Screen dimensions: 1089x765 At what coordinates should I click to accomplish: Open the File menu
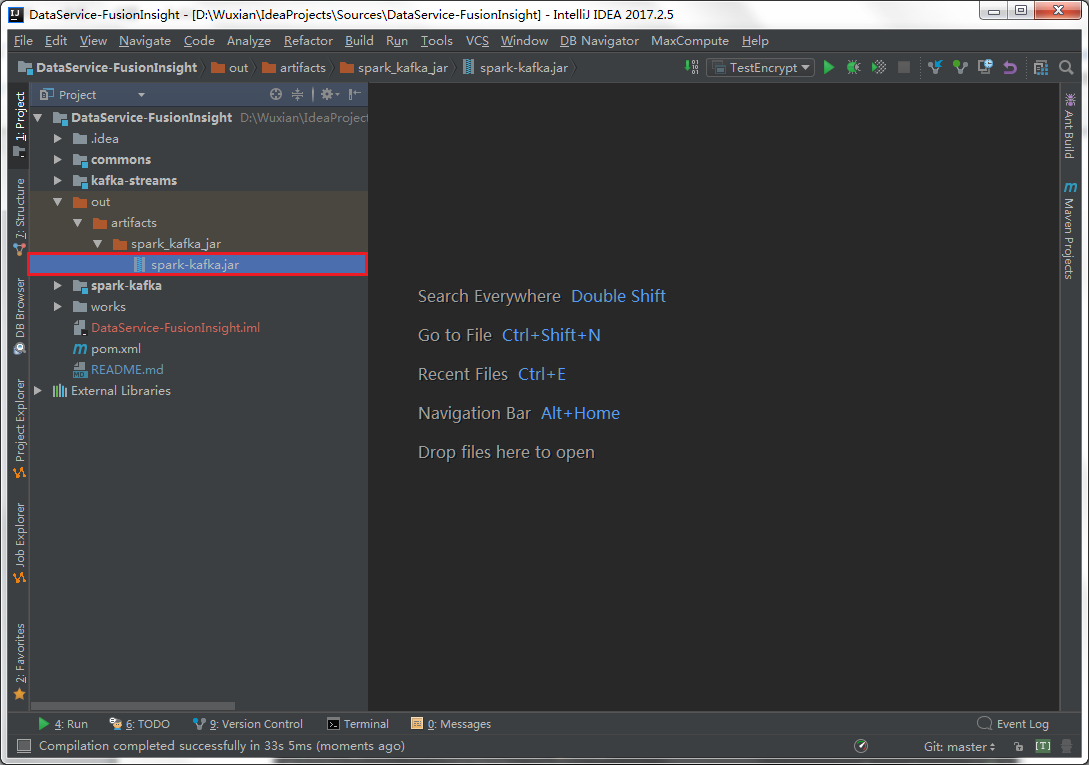pyautogui.click(x=23, y=40)
